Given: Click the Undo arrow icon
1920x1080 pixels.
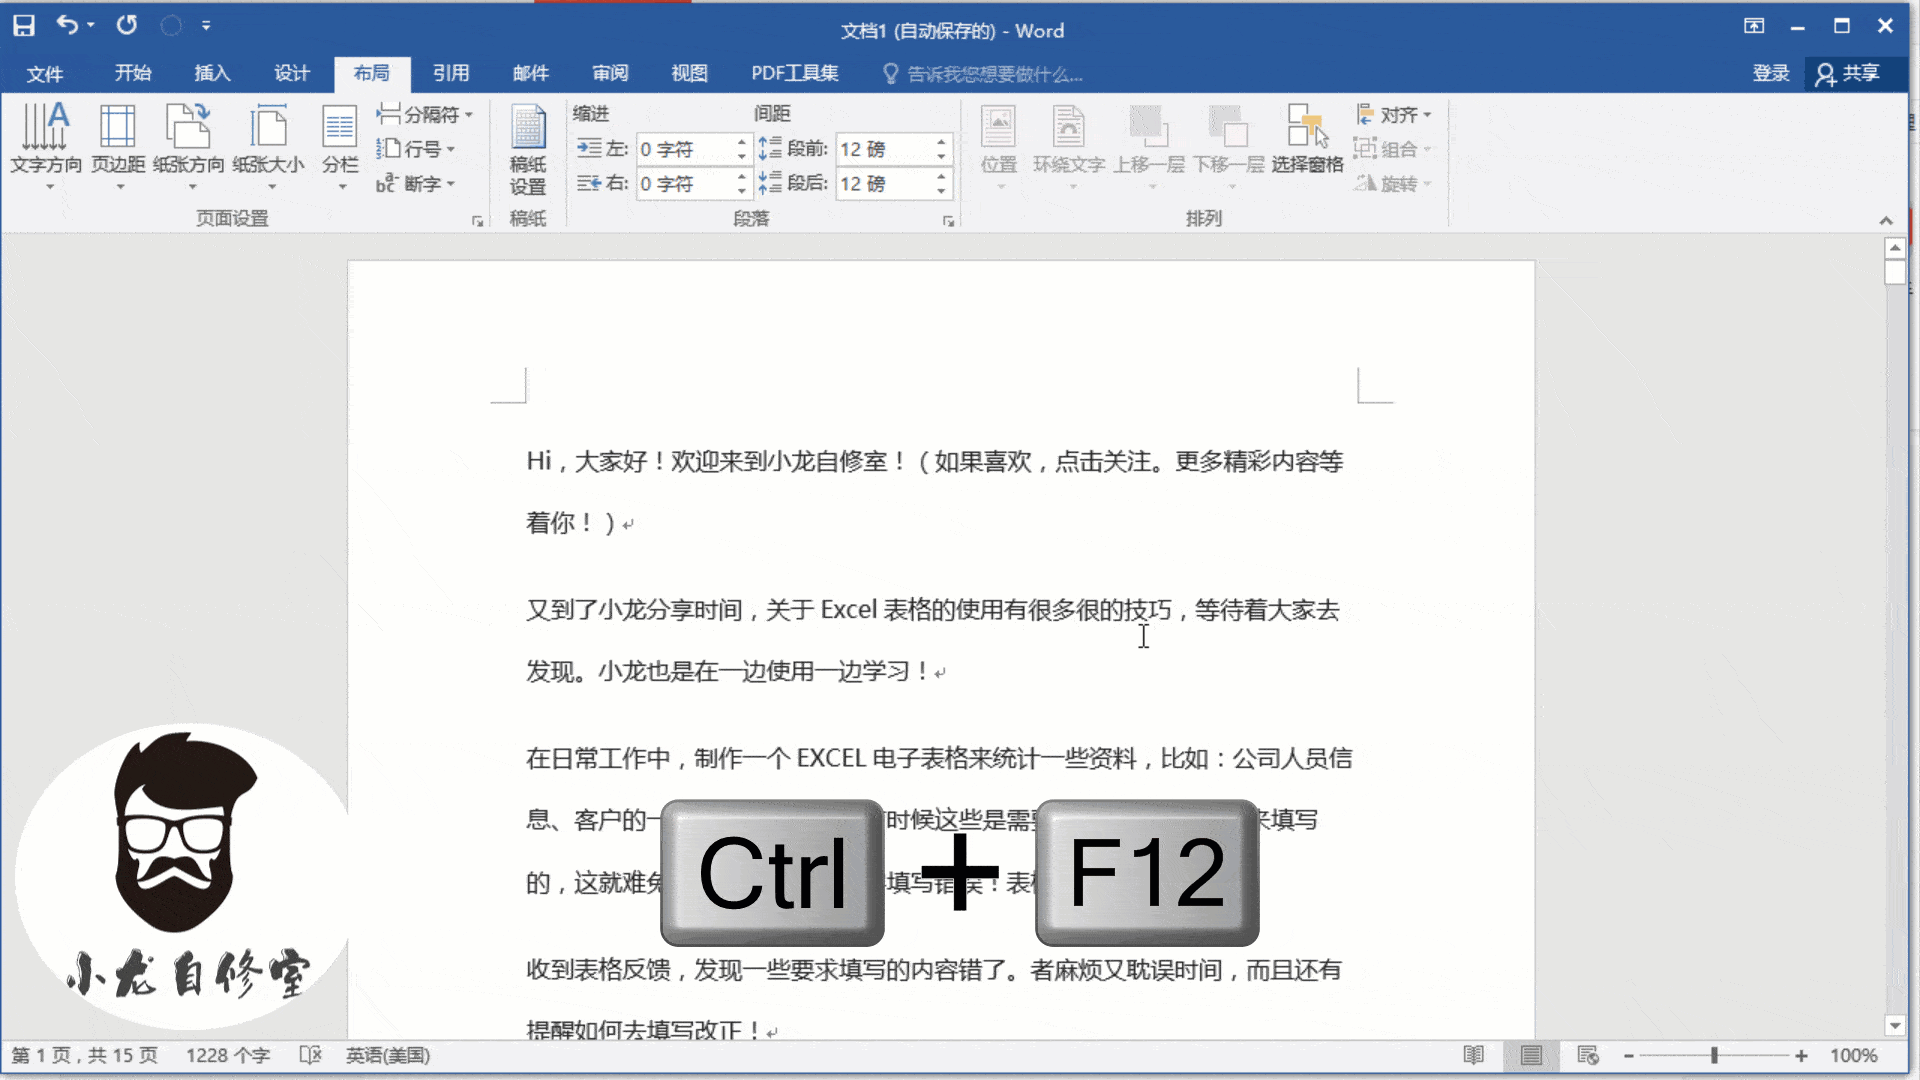Looking at the screenshot, I should tap(67, 26).
